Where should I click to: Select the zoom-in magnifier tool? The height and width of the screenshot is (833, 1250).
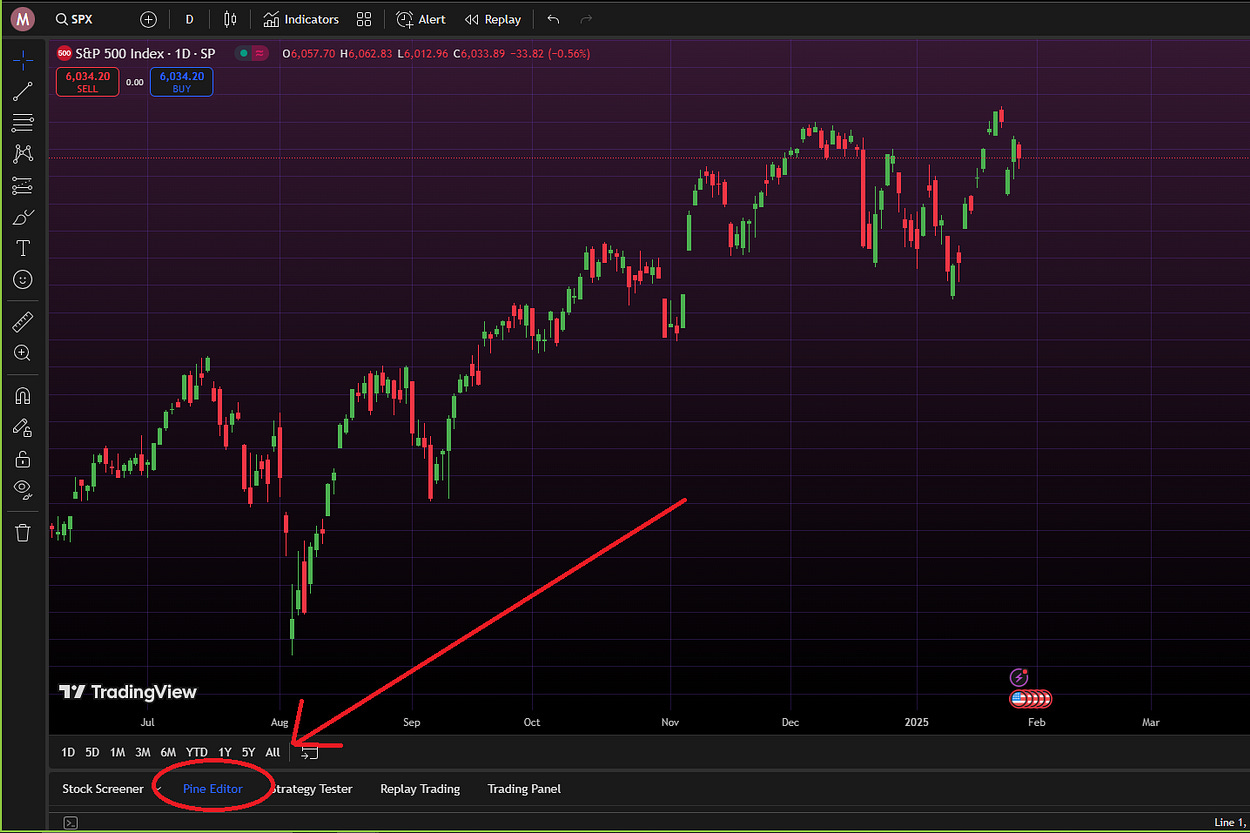(22, 353)
